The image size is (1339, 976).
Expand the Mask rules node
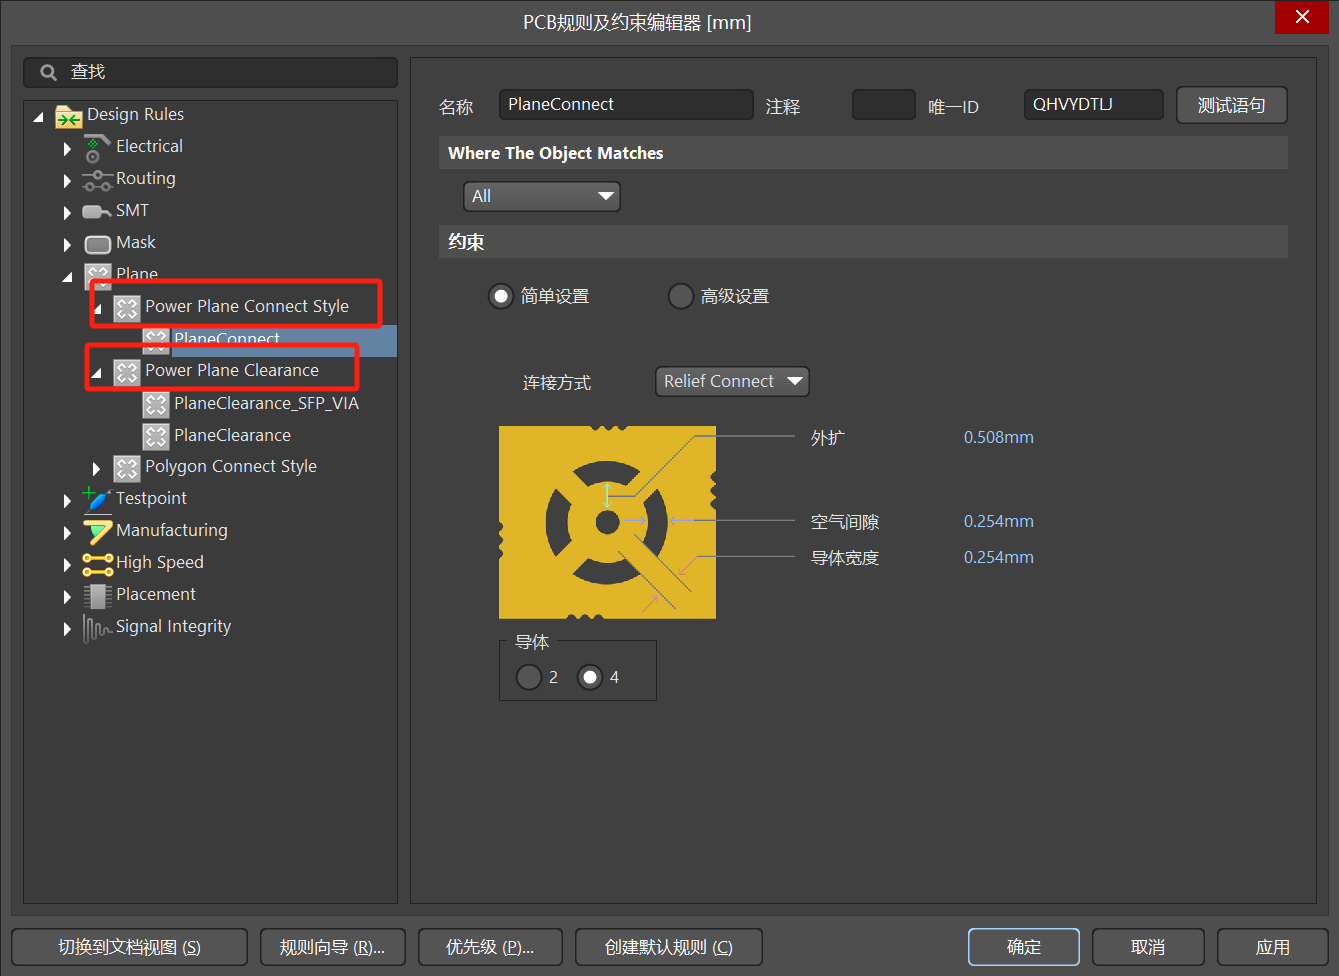pos(67,245)
